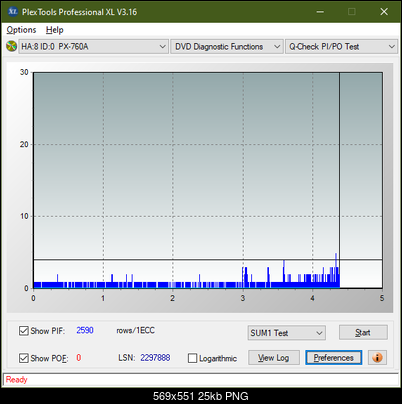The image size is (402, 404).
Task: Open the Q-Check PI/PO Test dropdown
Action: [x=341, y=47]
